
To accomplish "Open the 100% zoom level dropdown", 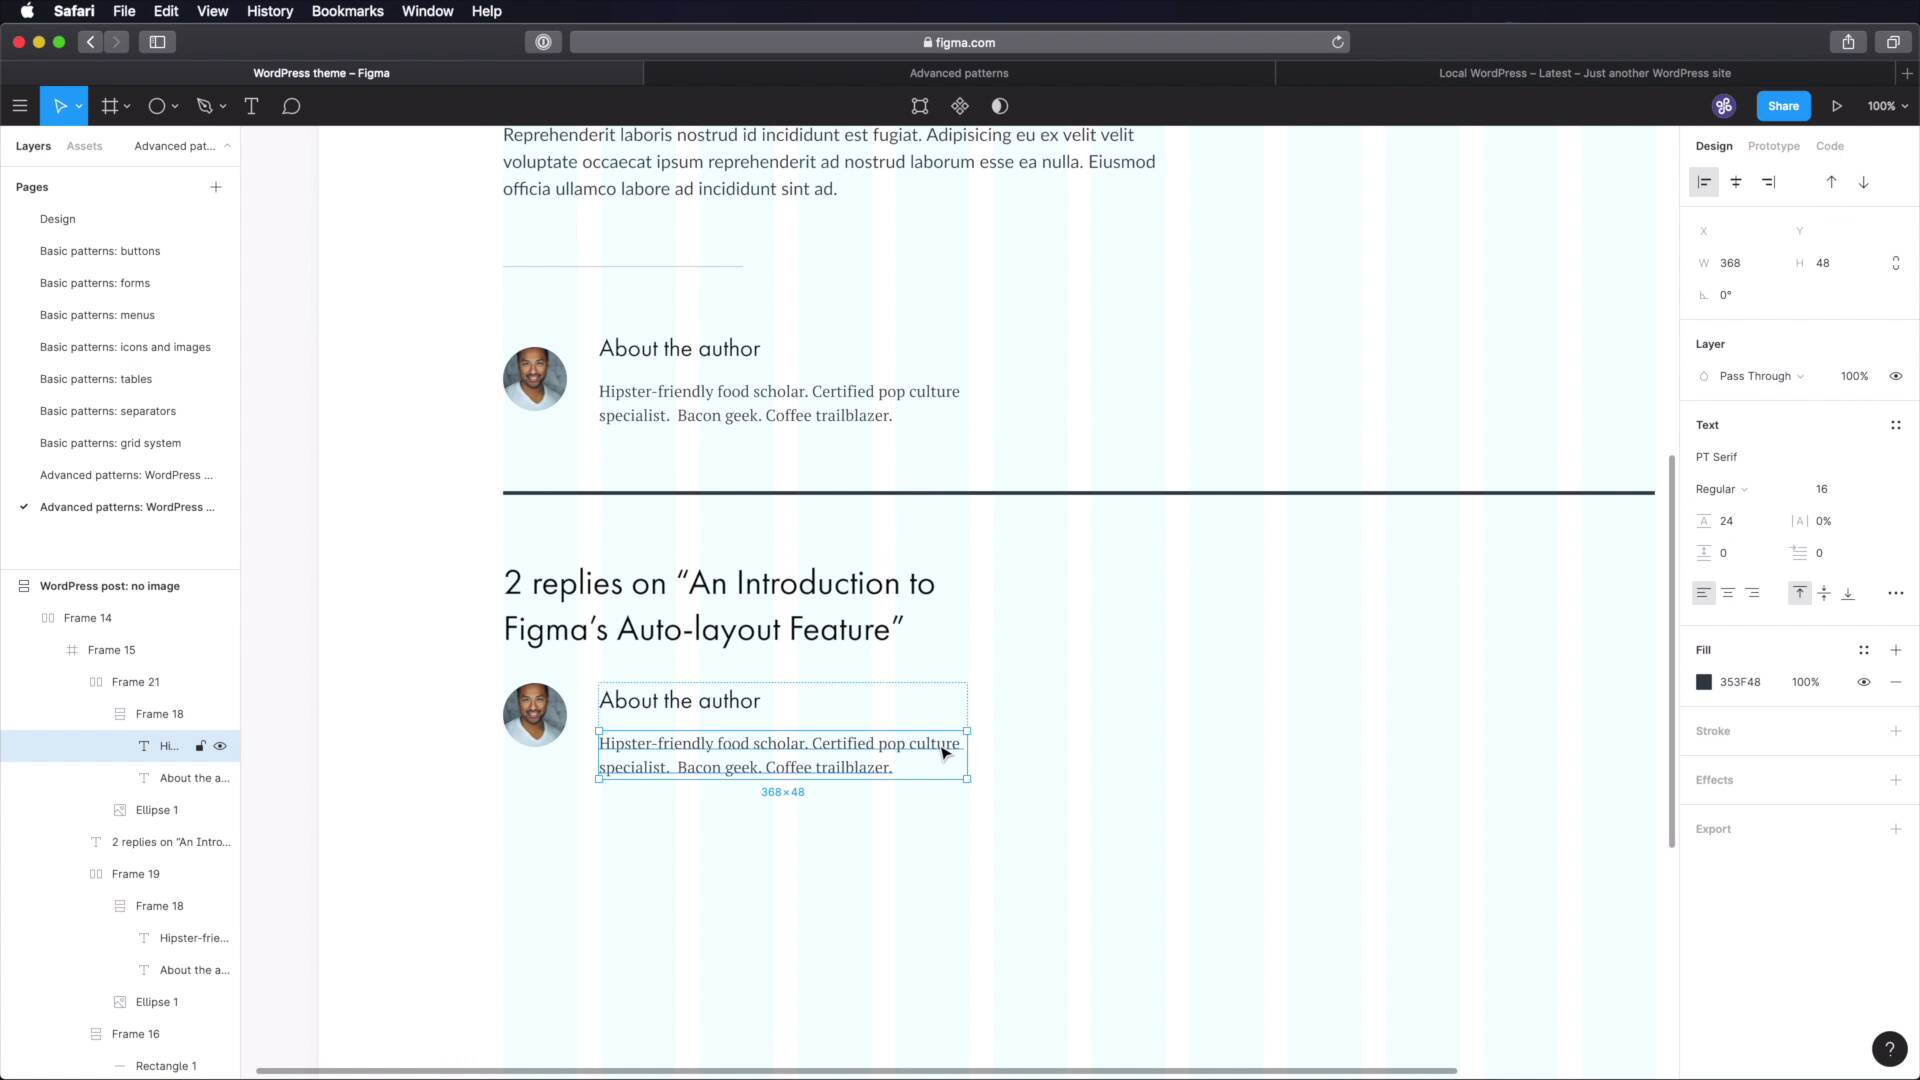I will (x=1887, y=106).
